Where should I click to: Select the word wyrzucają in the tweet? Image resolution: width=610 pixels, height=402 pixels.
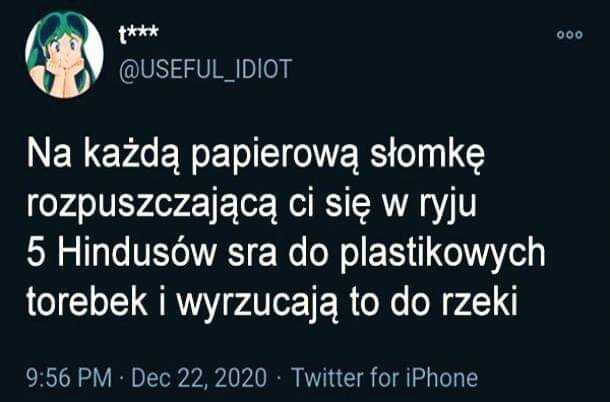coord(259,305)
